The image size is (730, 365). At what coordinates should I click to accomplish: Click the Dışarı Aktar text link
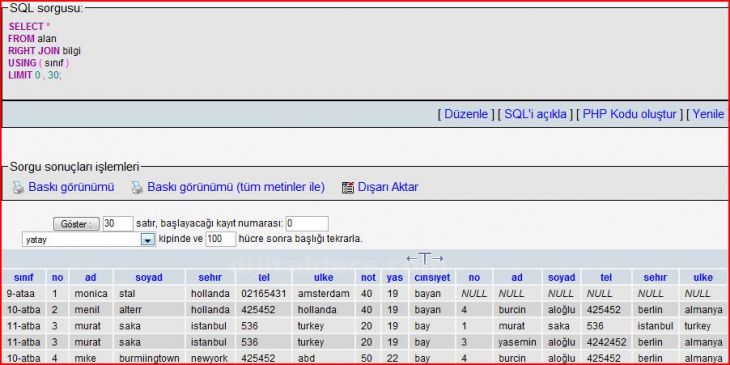pos(388,187)
